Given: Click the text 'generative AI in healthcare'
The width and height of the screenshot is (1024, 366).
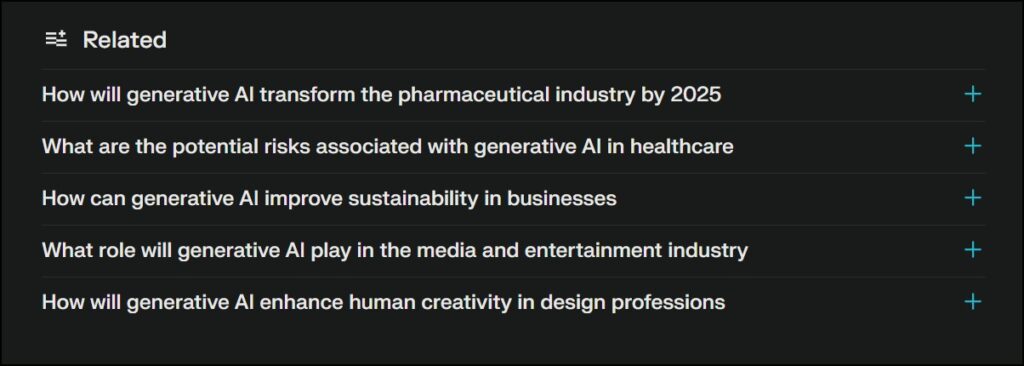Looking at the screenshot, I should [603, 146].
